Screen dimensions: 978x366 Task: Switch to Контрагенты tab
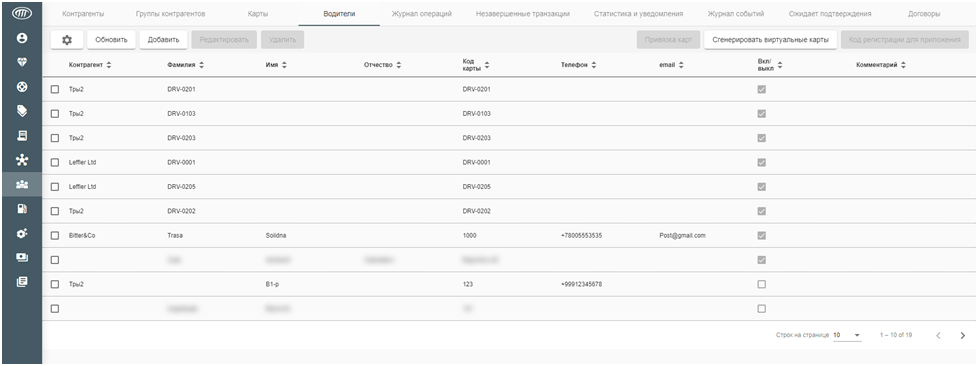click(x=83, y=13)
